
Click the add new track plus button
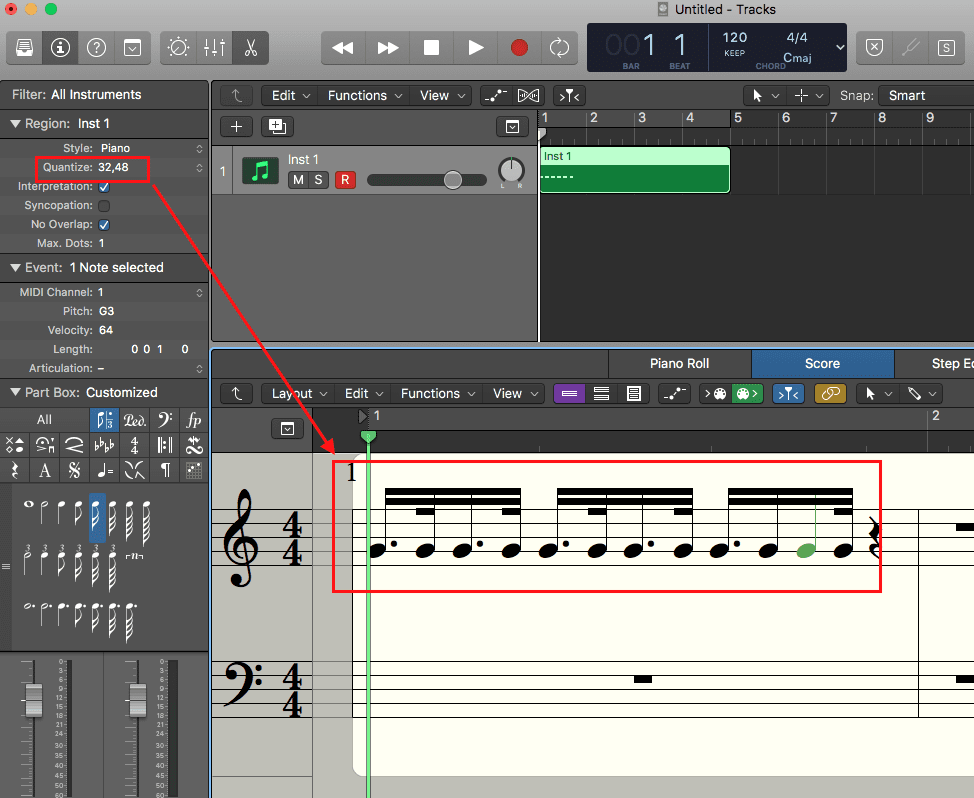pyautogui.click(x=236, y=126)
